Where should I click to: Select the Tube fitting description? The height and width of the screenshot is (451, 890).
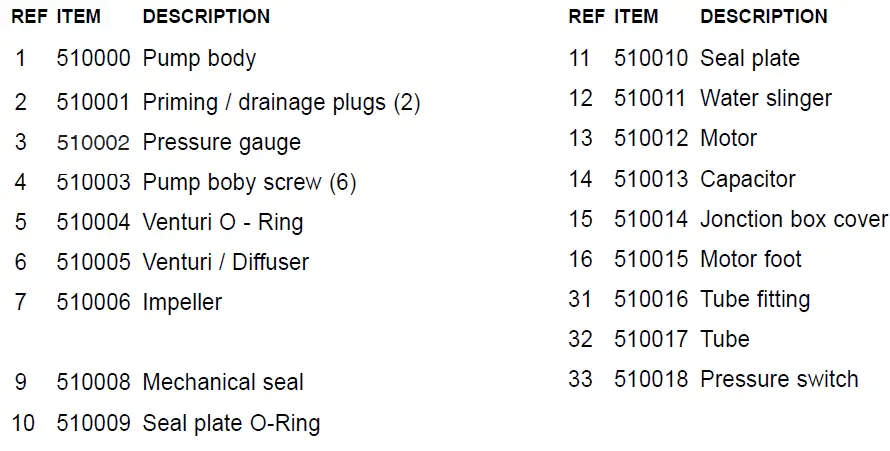[754, 299]
